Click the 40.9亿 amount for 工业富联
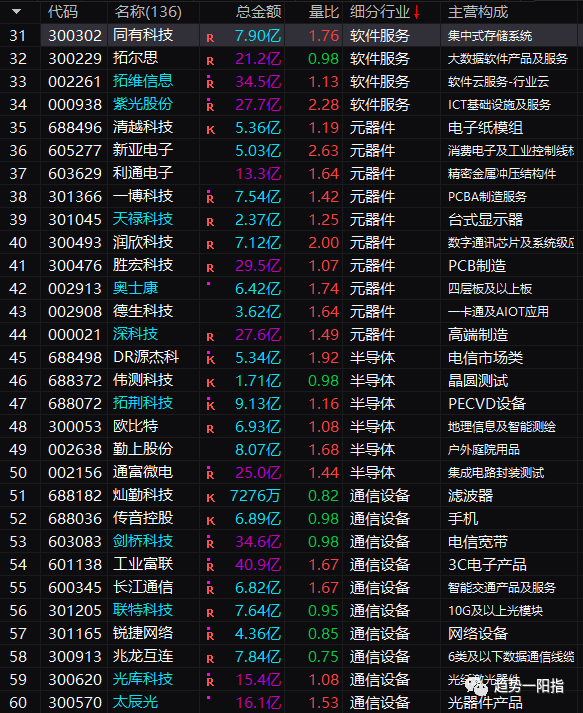 (x=258, y=564)
